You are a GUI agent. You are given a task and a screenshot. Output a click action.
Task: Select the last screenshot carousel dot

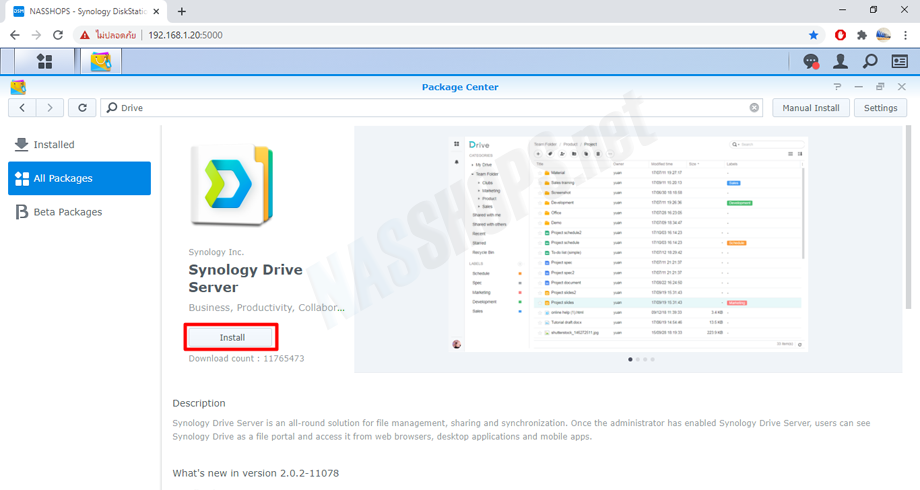[x=652, y=359]
